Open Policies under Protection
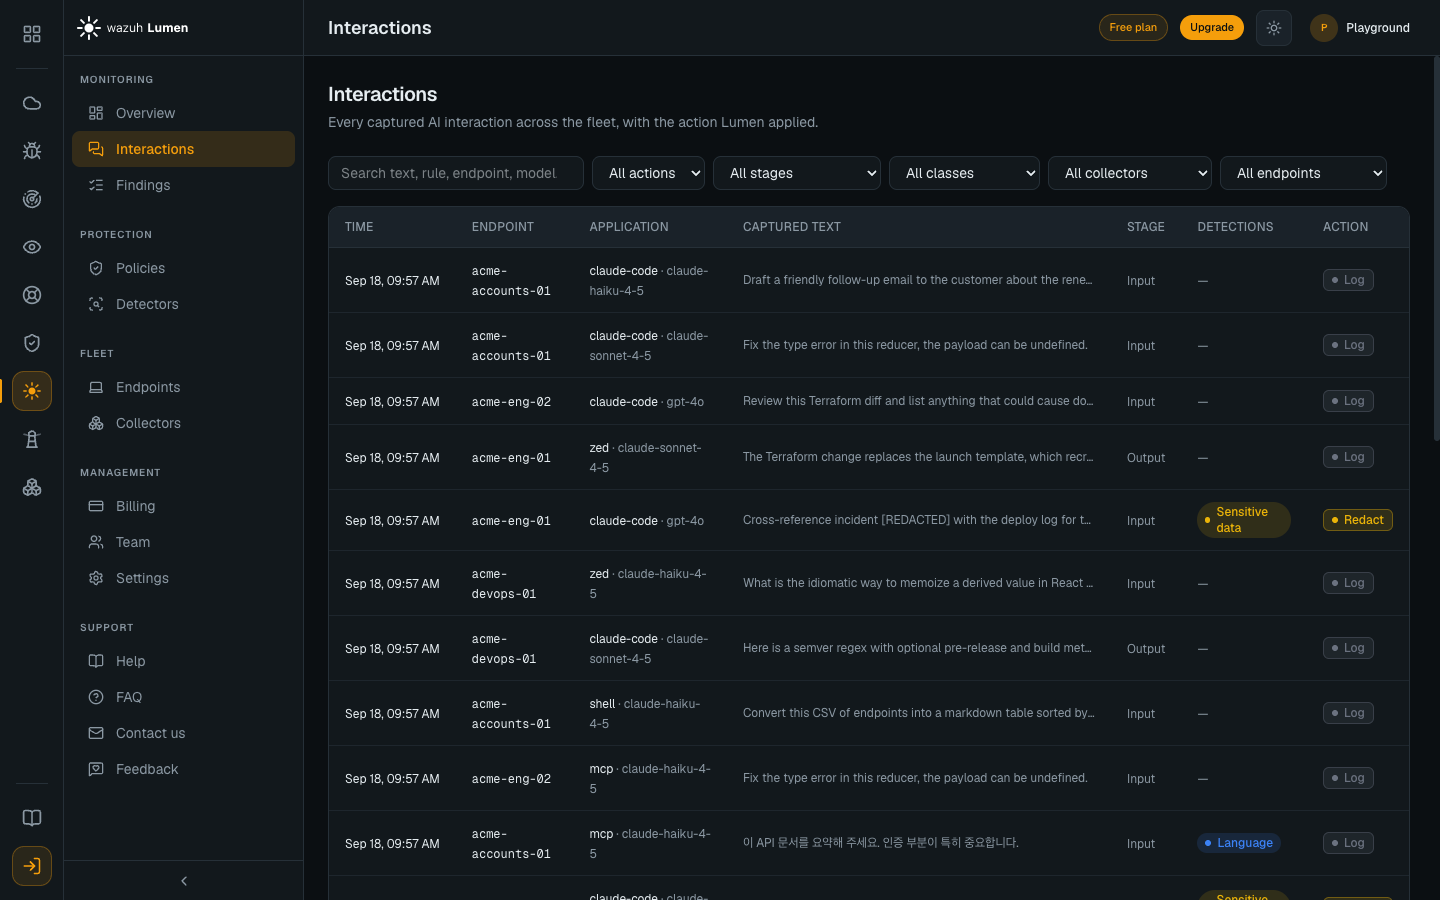 coord(184,268)
